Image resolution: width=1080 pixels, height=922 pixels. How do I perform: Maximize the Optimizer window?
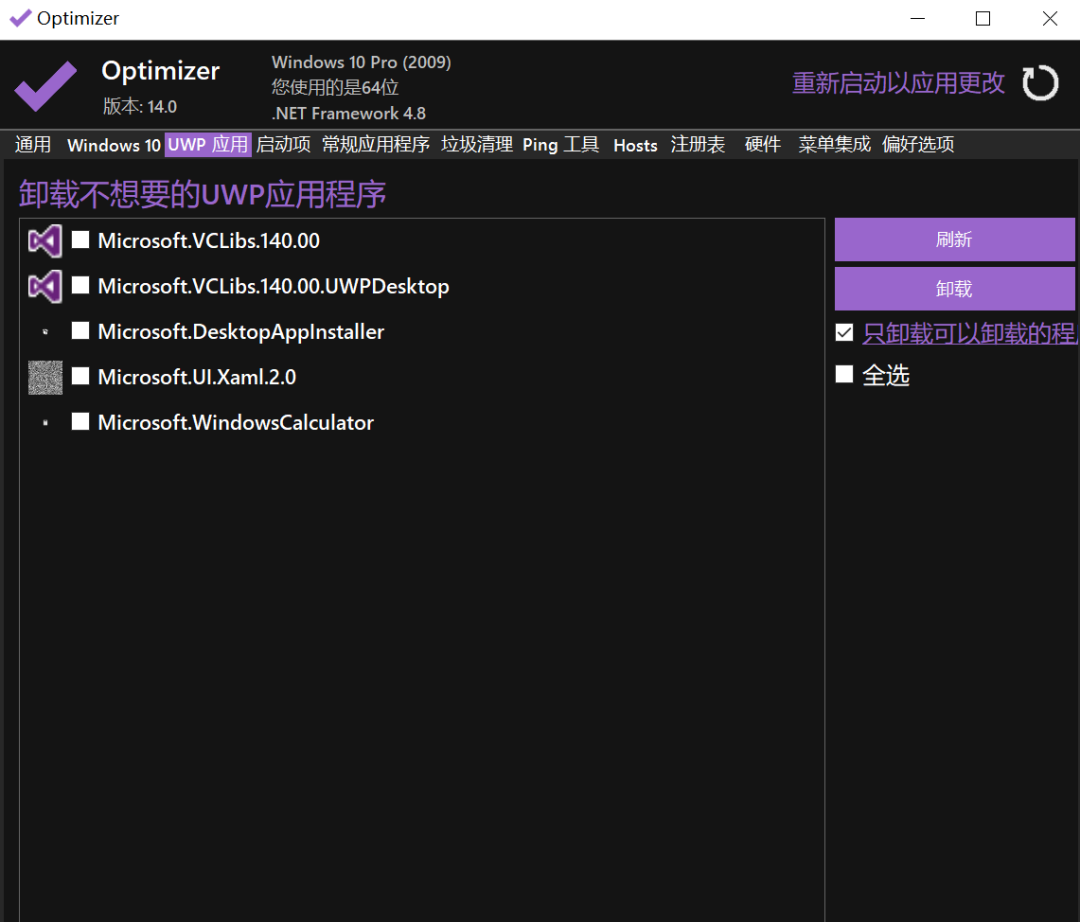point(983,19)
